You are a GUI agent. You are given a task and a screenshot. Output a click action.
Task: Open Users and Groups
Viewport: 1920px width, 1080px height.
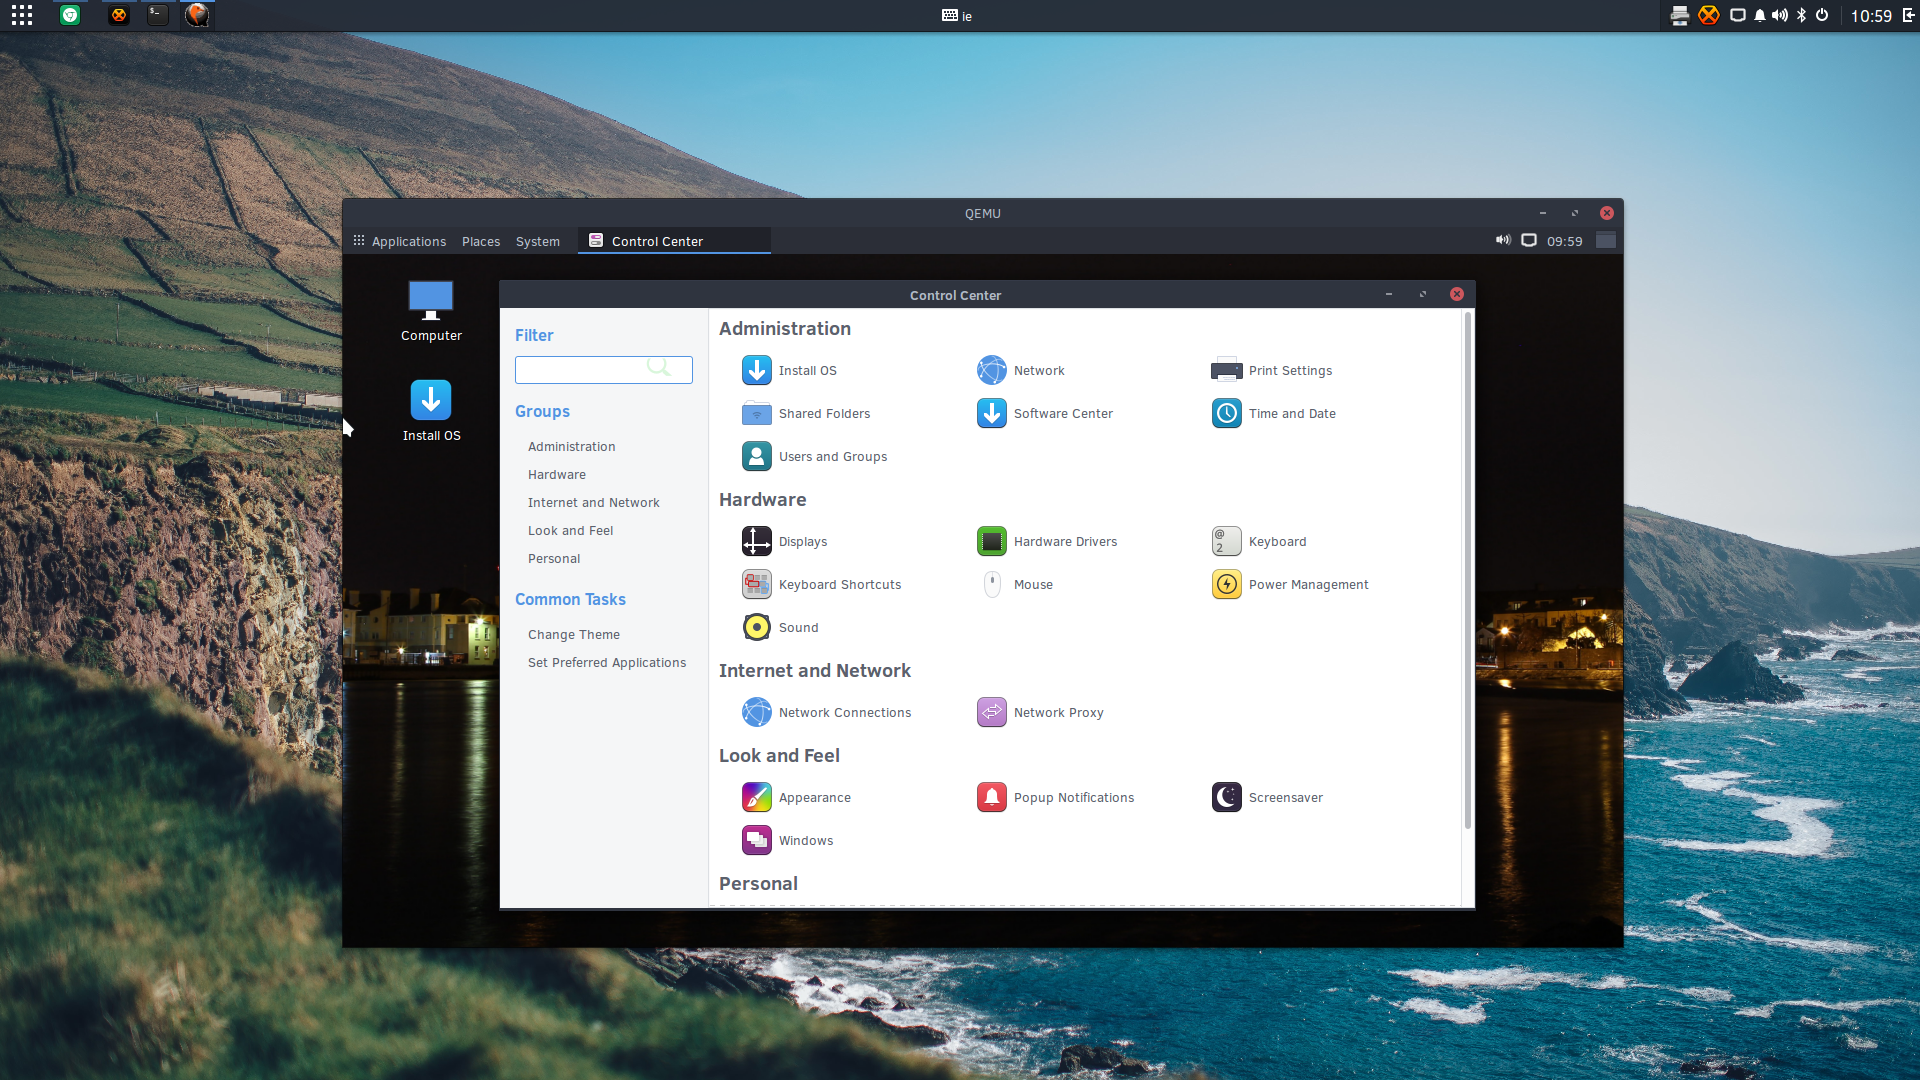click(814, 456)
